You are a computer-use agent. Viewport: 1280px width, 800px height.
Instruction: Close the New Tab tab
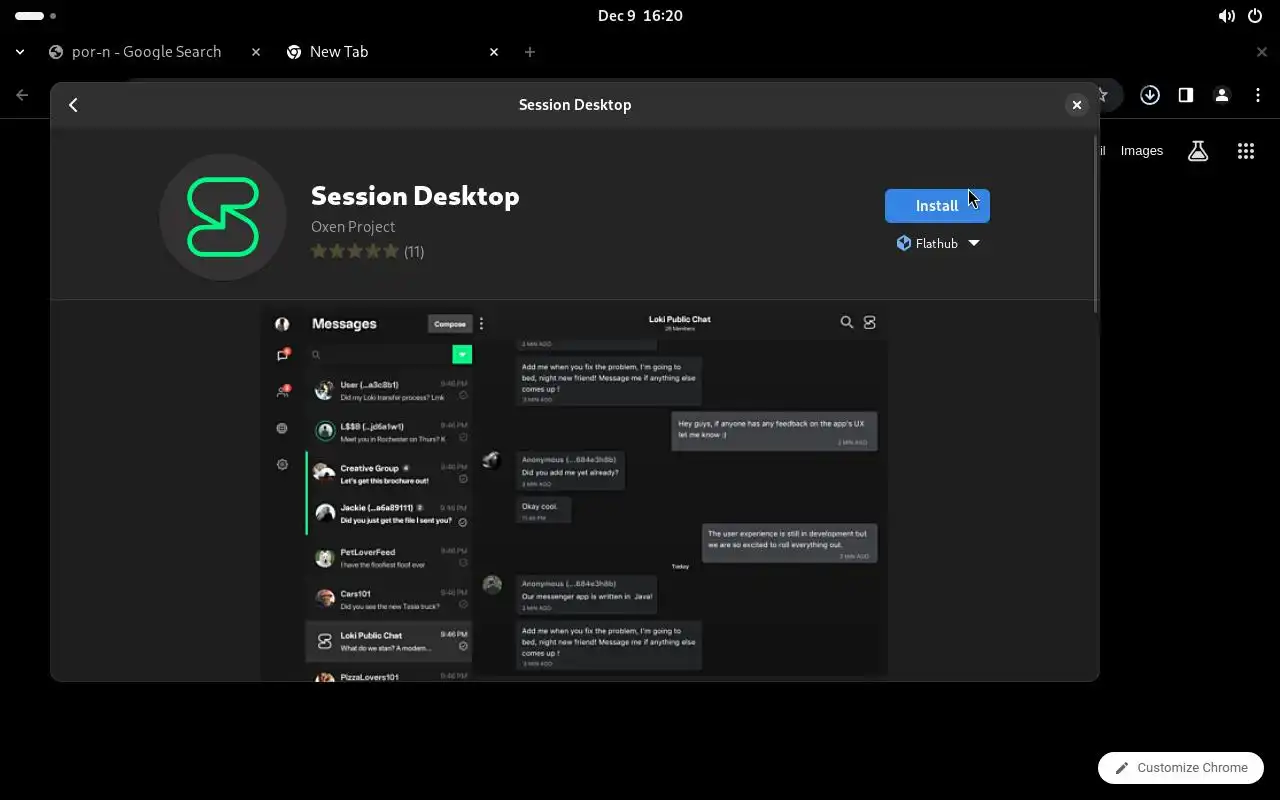pyautogui.click(x=494, y=52)
